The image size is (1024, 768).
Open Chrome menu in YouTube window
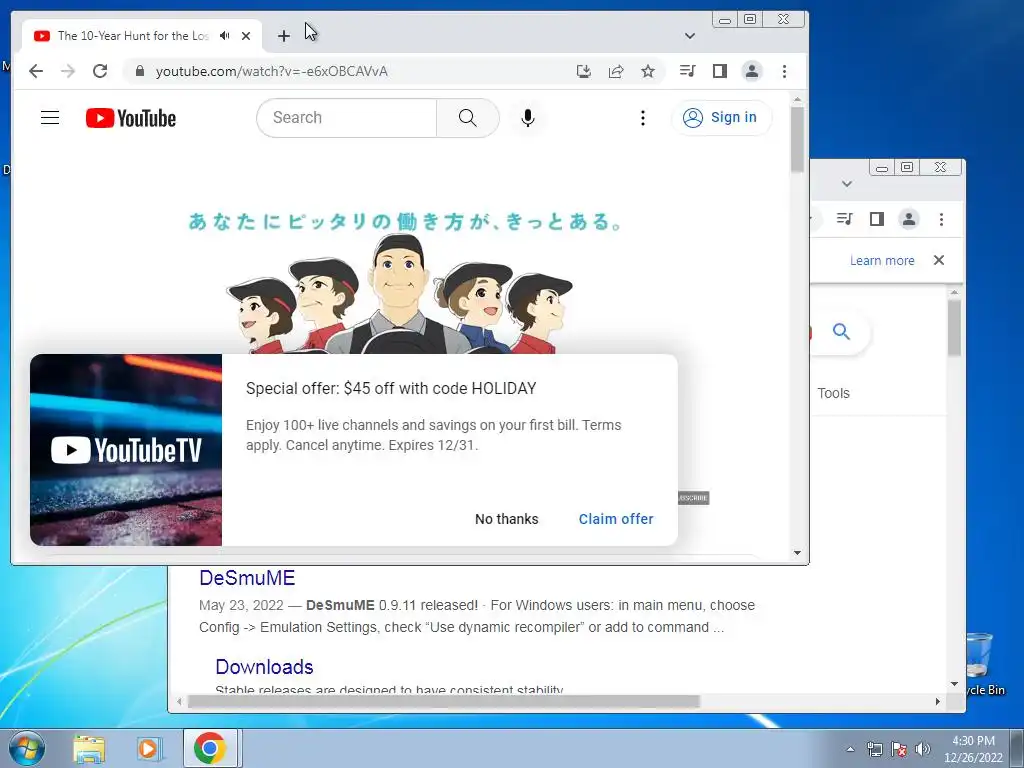784,71
